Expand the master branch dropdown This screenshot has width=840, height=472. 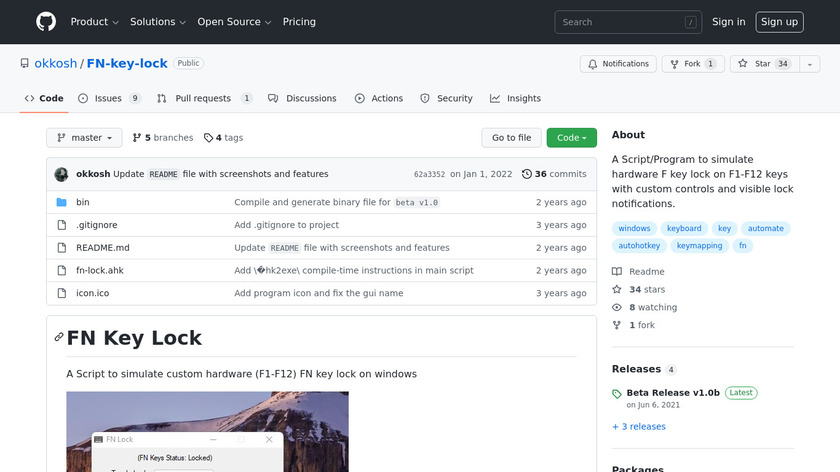pos(84,138)
